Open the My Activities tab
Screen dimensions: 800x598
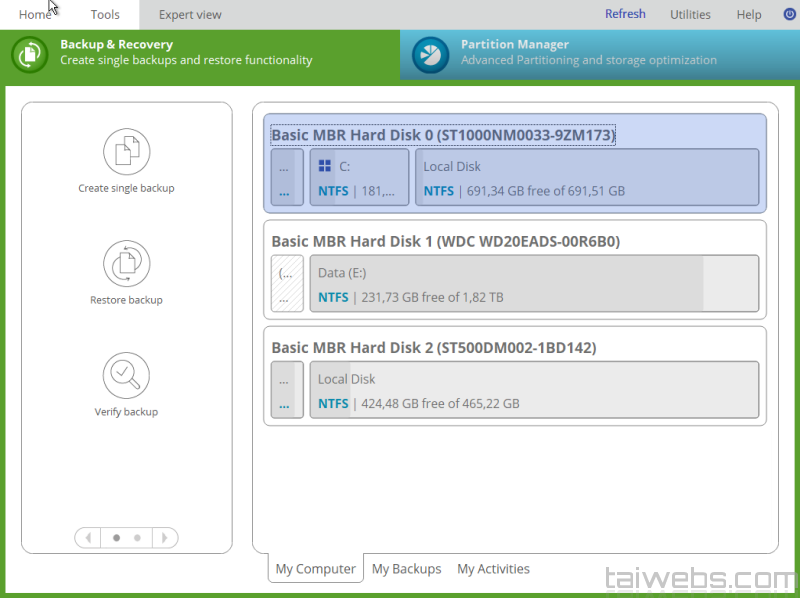point(493,569)
